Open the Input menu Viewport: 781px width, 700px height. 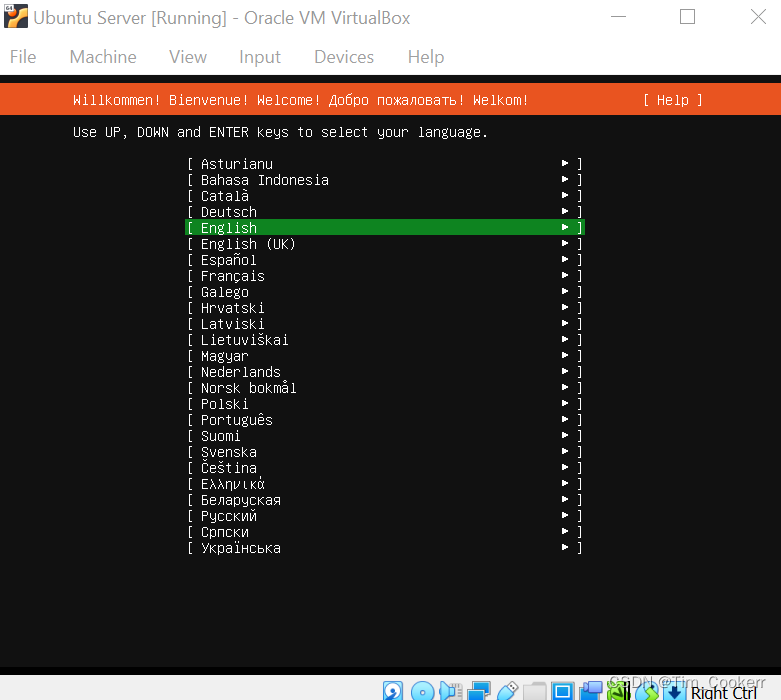pos(260,57)
